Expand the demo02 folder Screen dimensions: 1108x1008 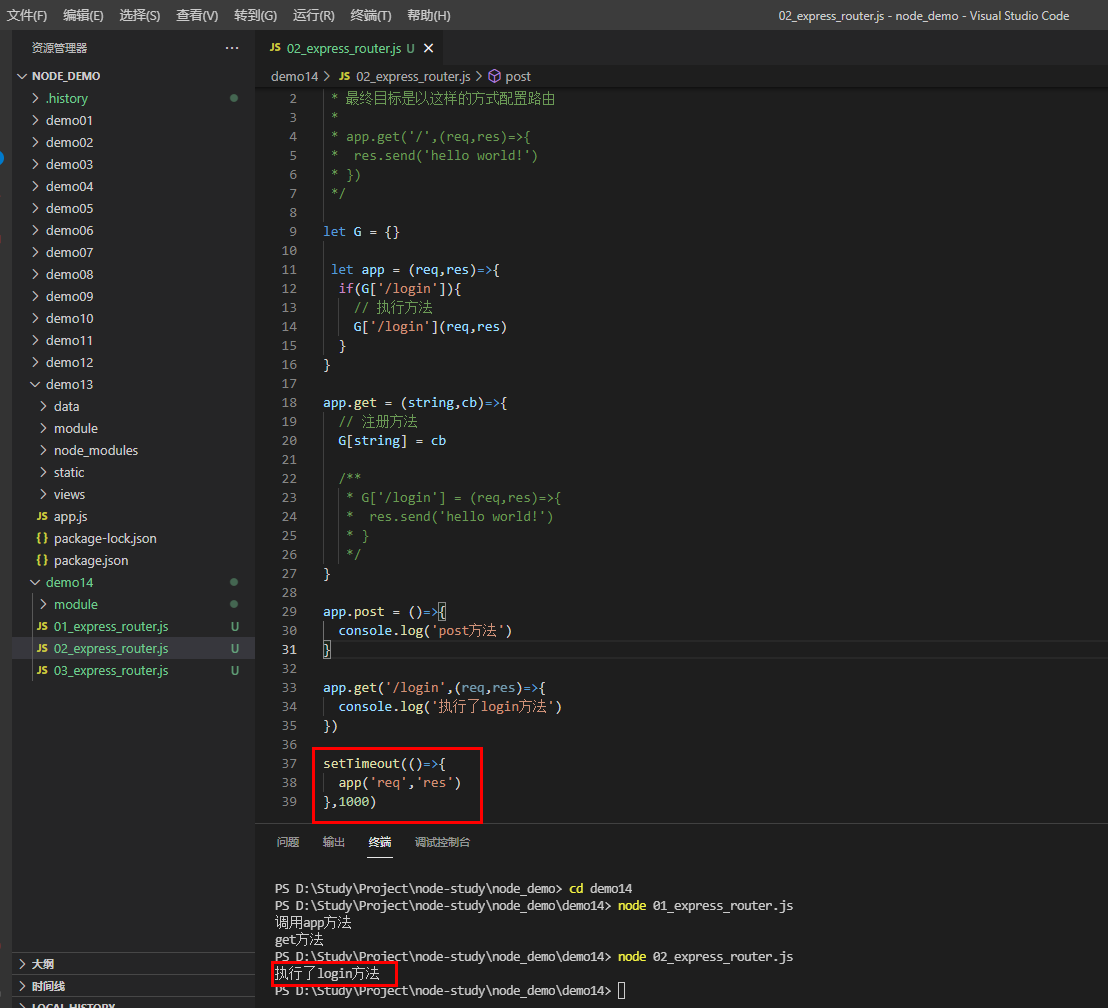click(134, 142)
